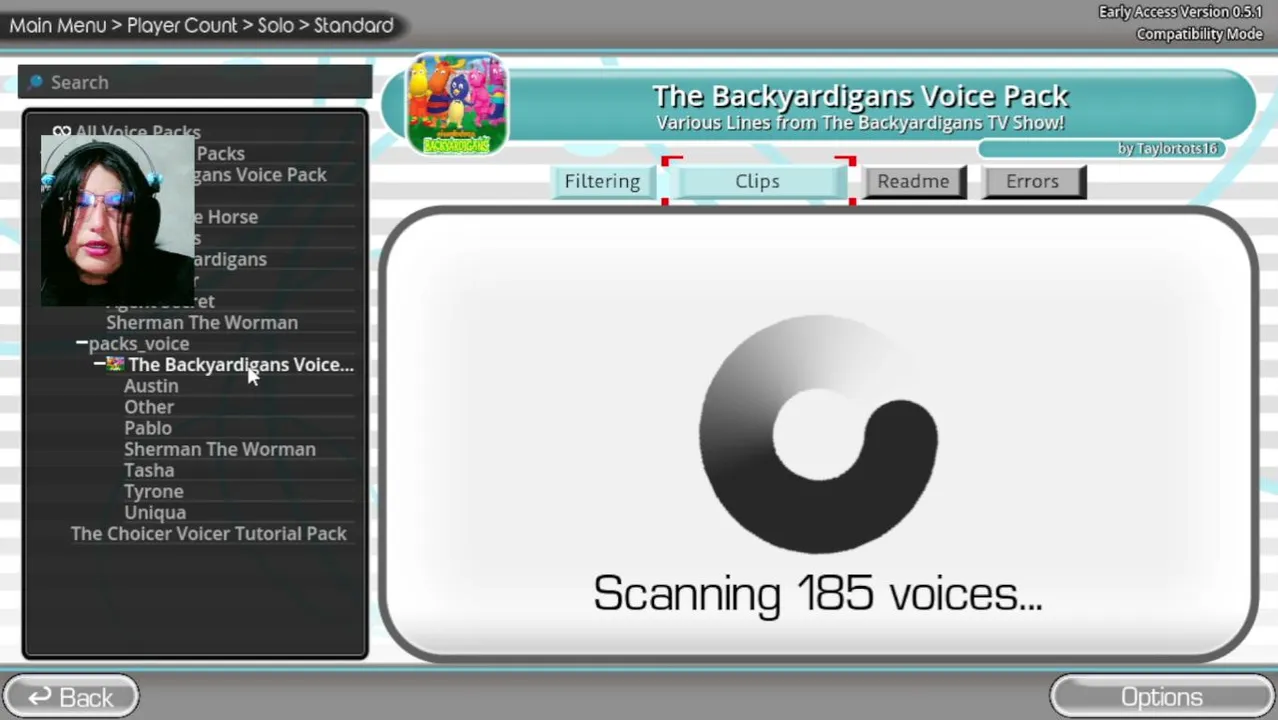This screenshot has height=720, width=1278.
Task: Click the author tag by Taylortots16
Action: click(1100, 148)
